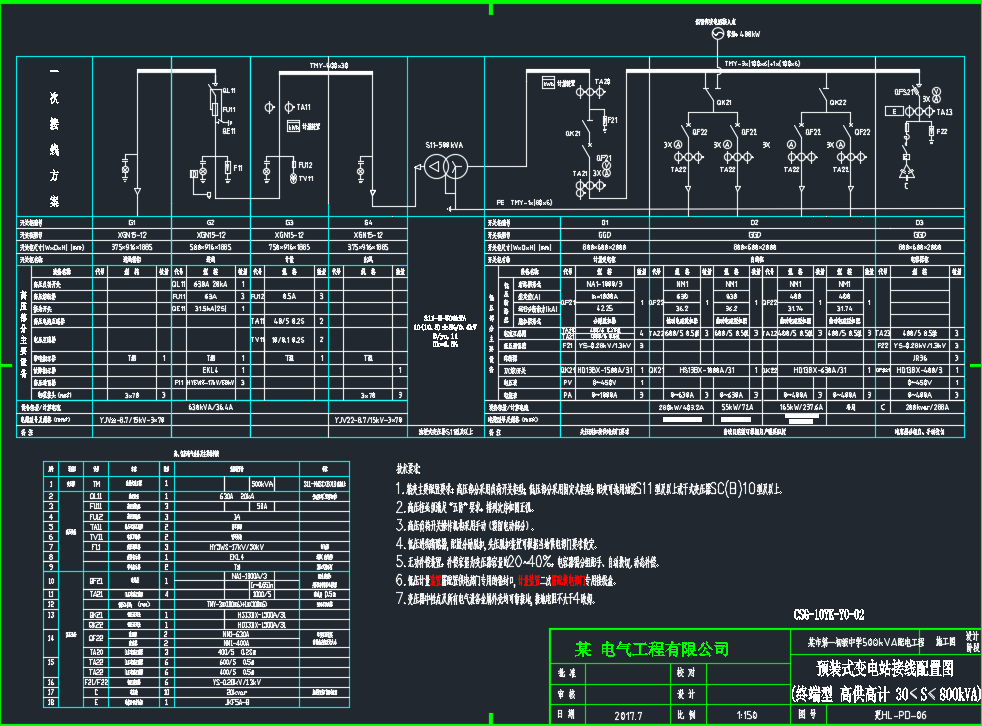Select the '55kW/71A' load cell
The width and height of the screenshot is (982, 726).
point(736,407)
